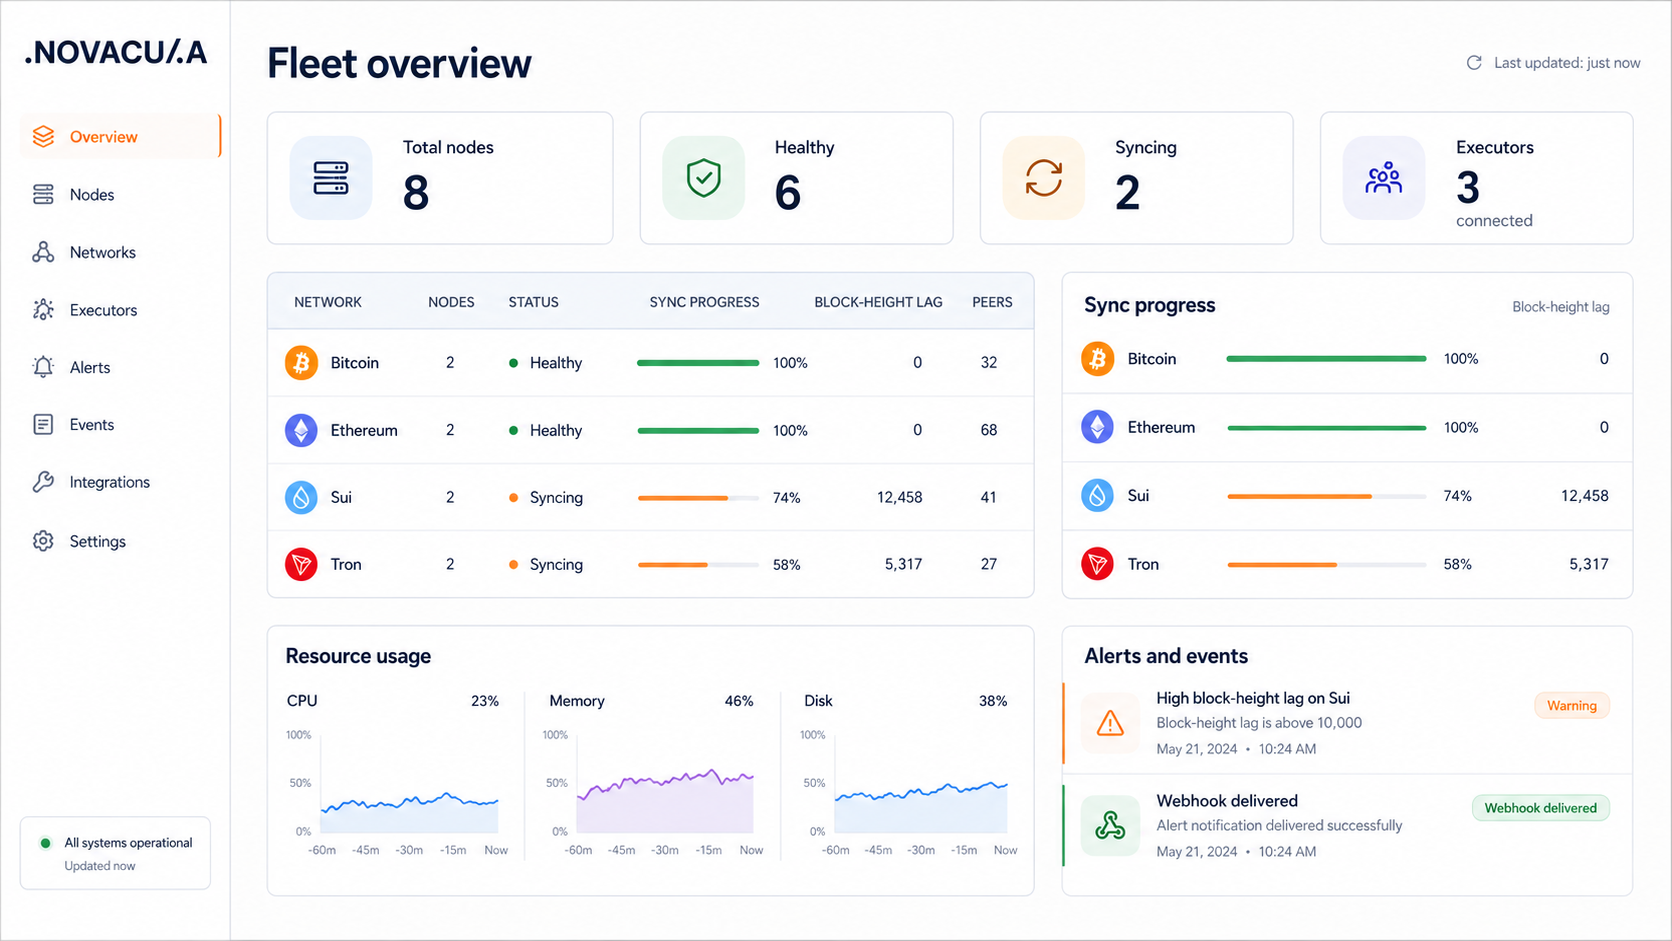Click PEERS column header
Image resolution: width=1672 pixels, height=941 pixels.
coord(992,302)
